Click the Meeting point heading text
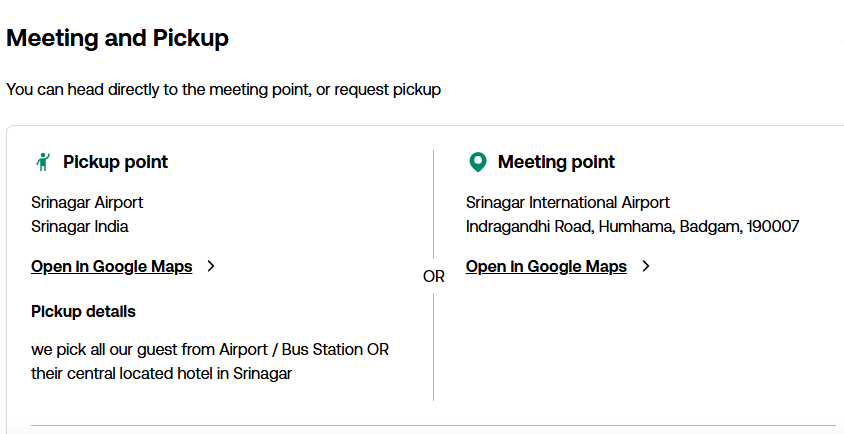844x434 pixels. 556,162
